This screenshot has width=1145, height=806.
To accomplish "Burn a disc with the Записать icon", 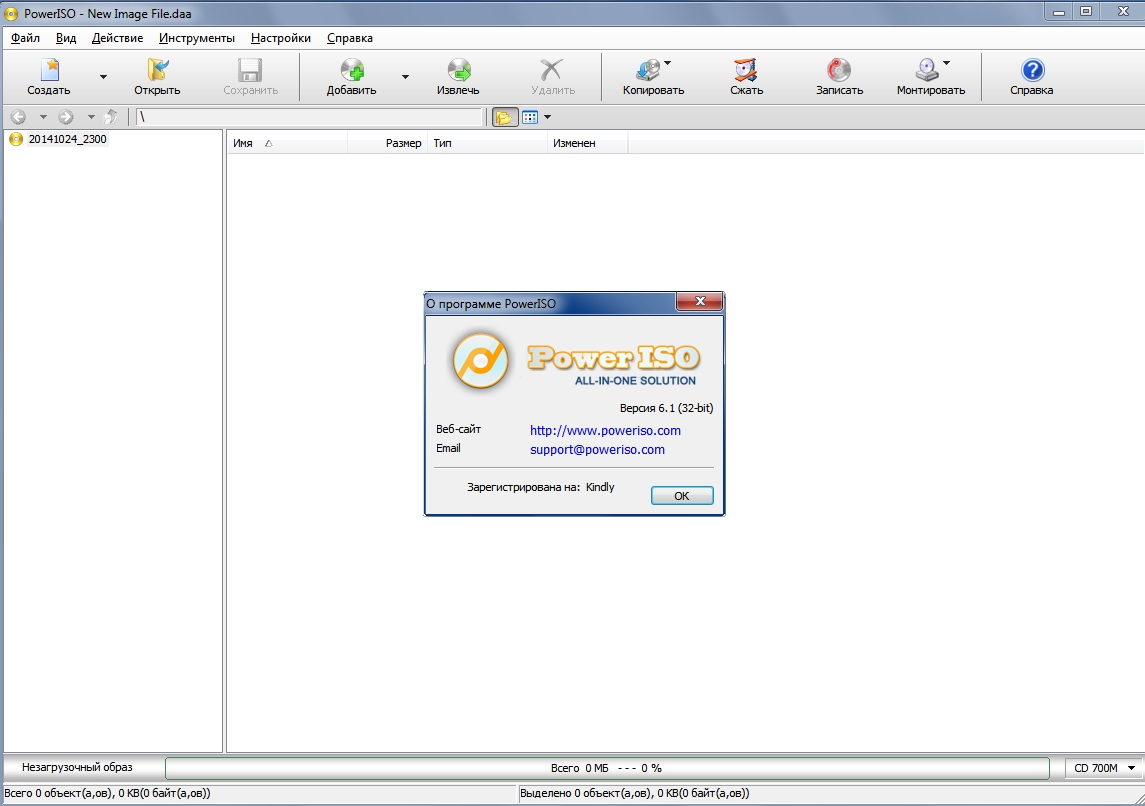I will 839,70.
